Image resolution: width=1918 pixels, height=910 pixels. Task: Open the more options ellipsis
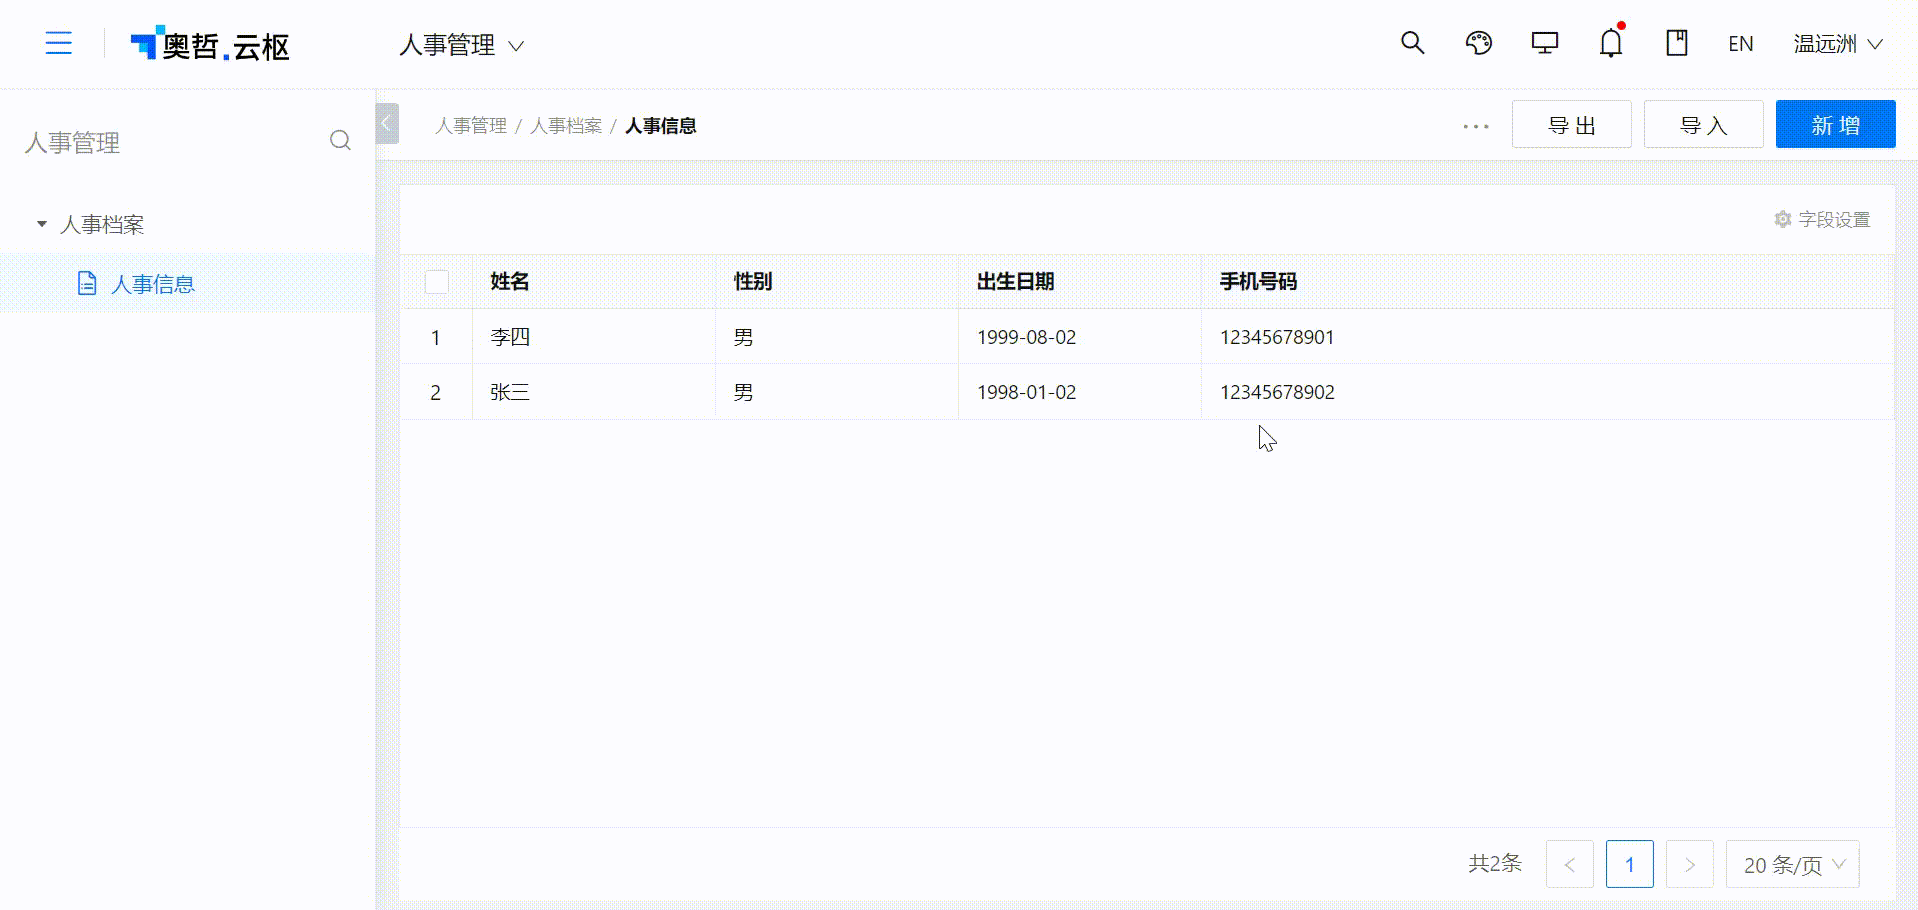click(x=1476, y=126)
